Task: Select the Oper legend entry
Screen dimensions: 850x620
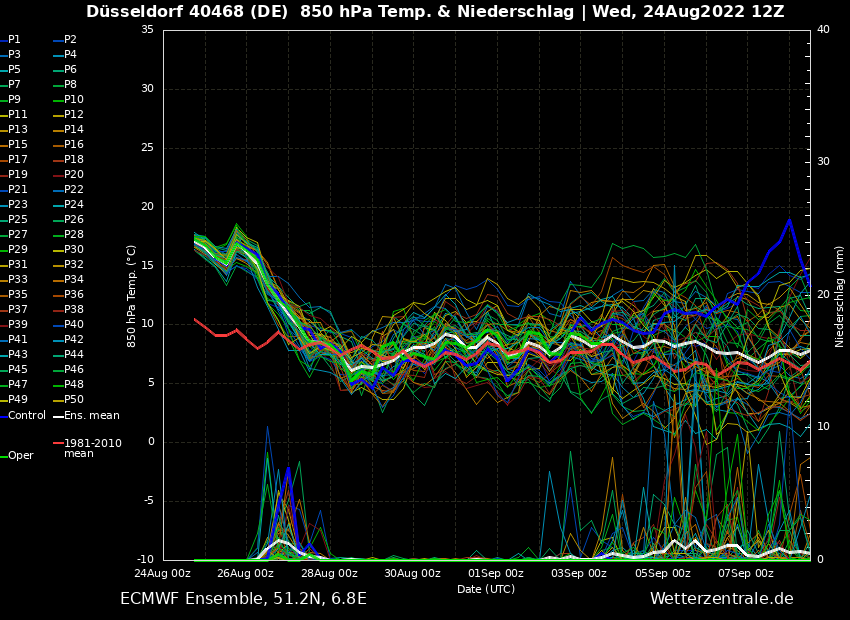Action: pyautogui.click(x=21, y=455)
